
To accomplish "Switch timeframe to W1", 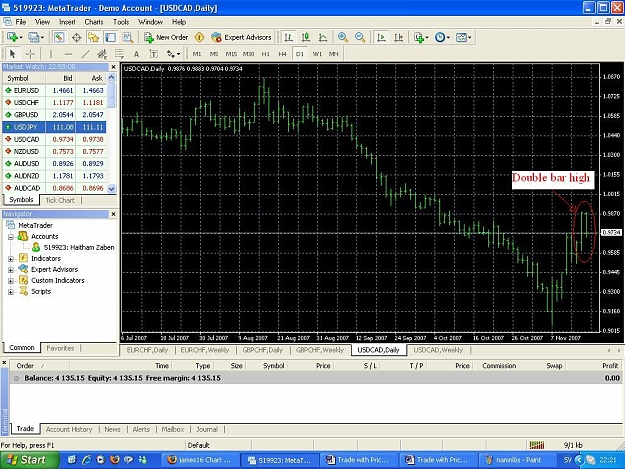I will [x=317, y=54].
